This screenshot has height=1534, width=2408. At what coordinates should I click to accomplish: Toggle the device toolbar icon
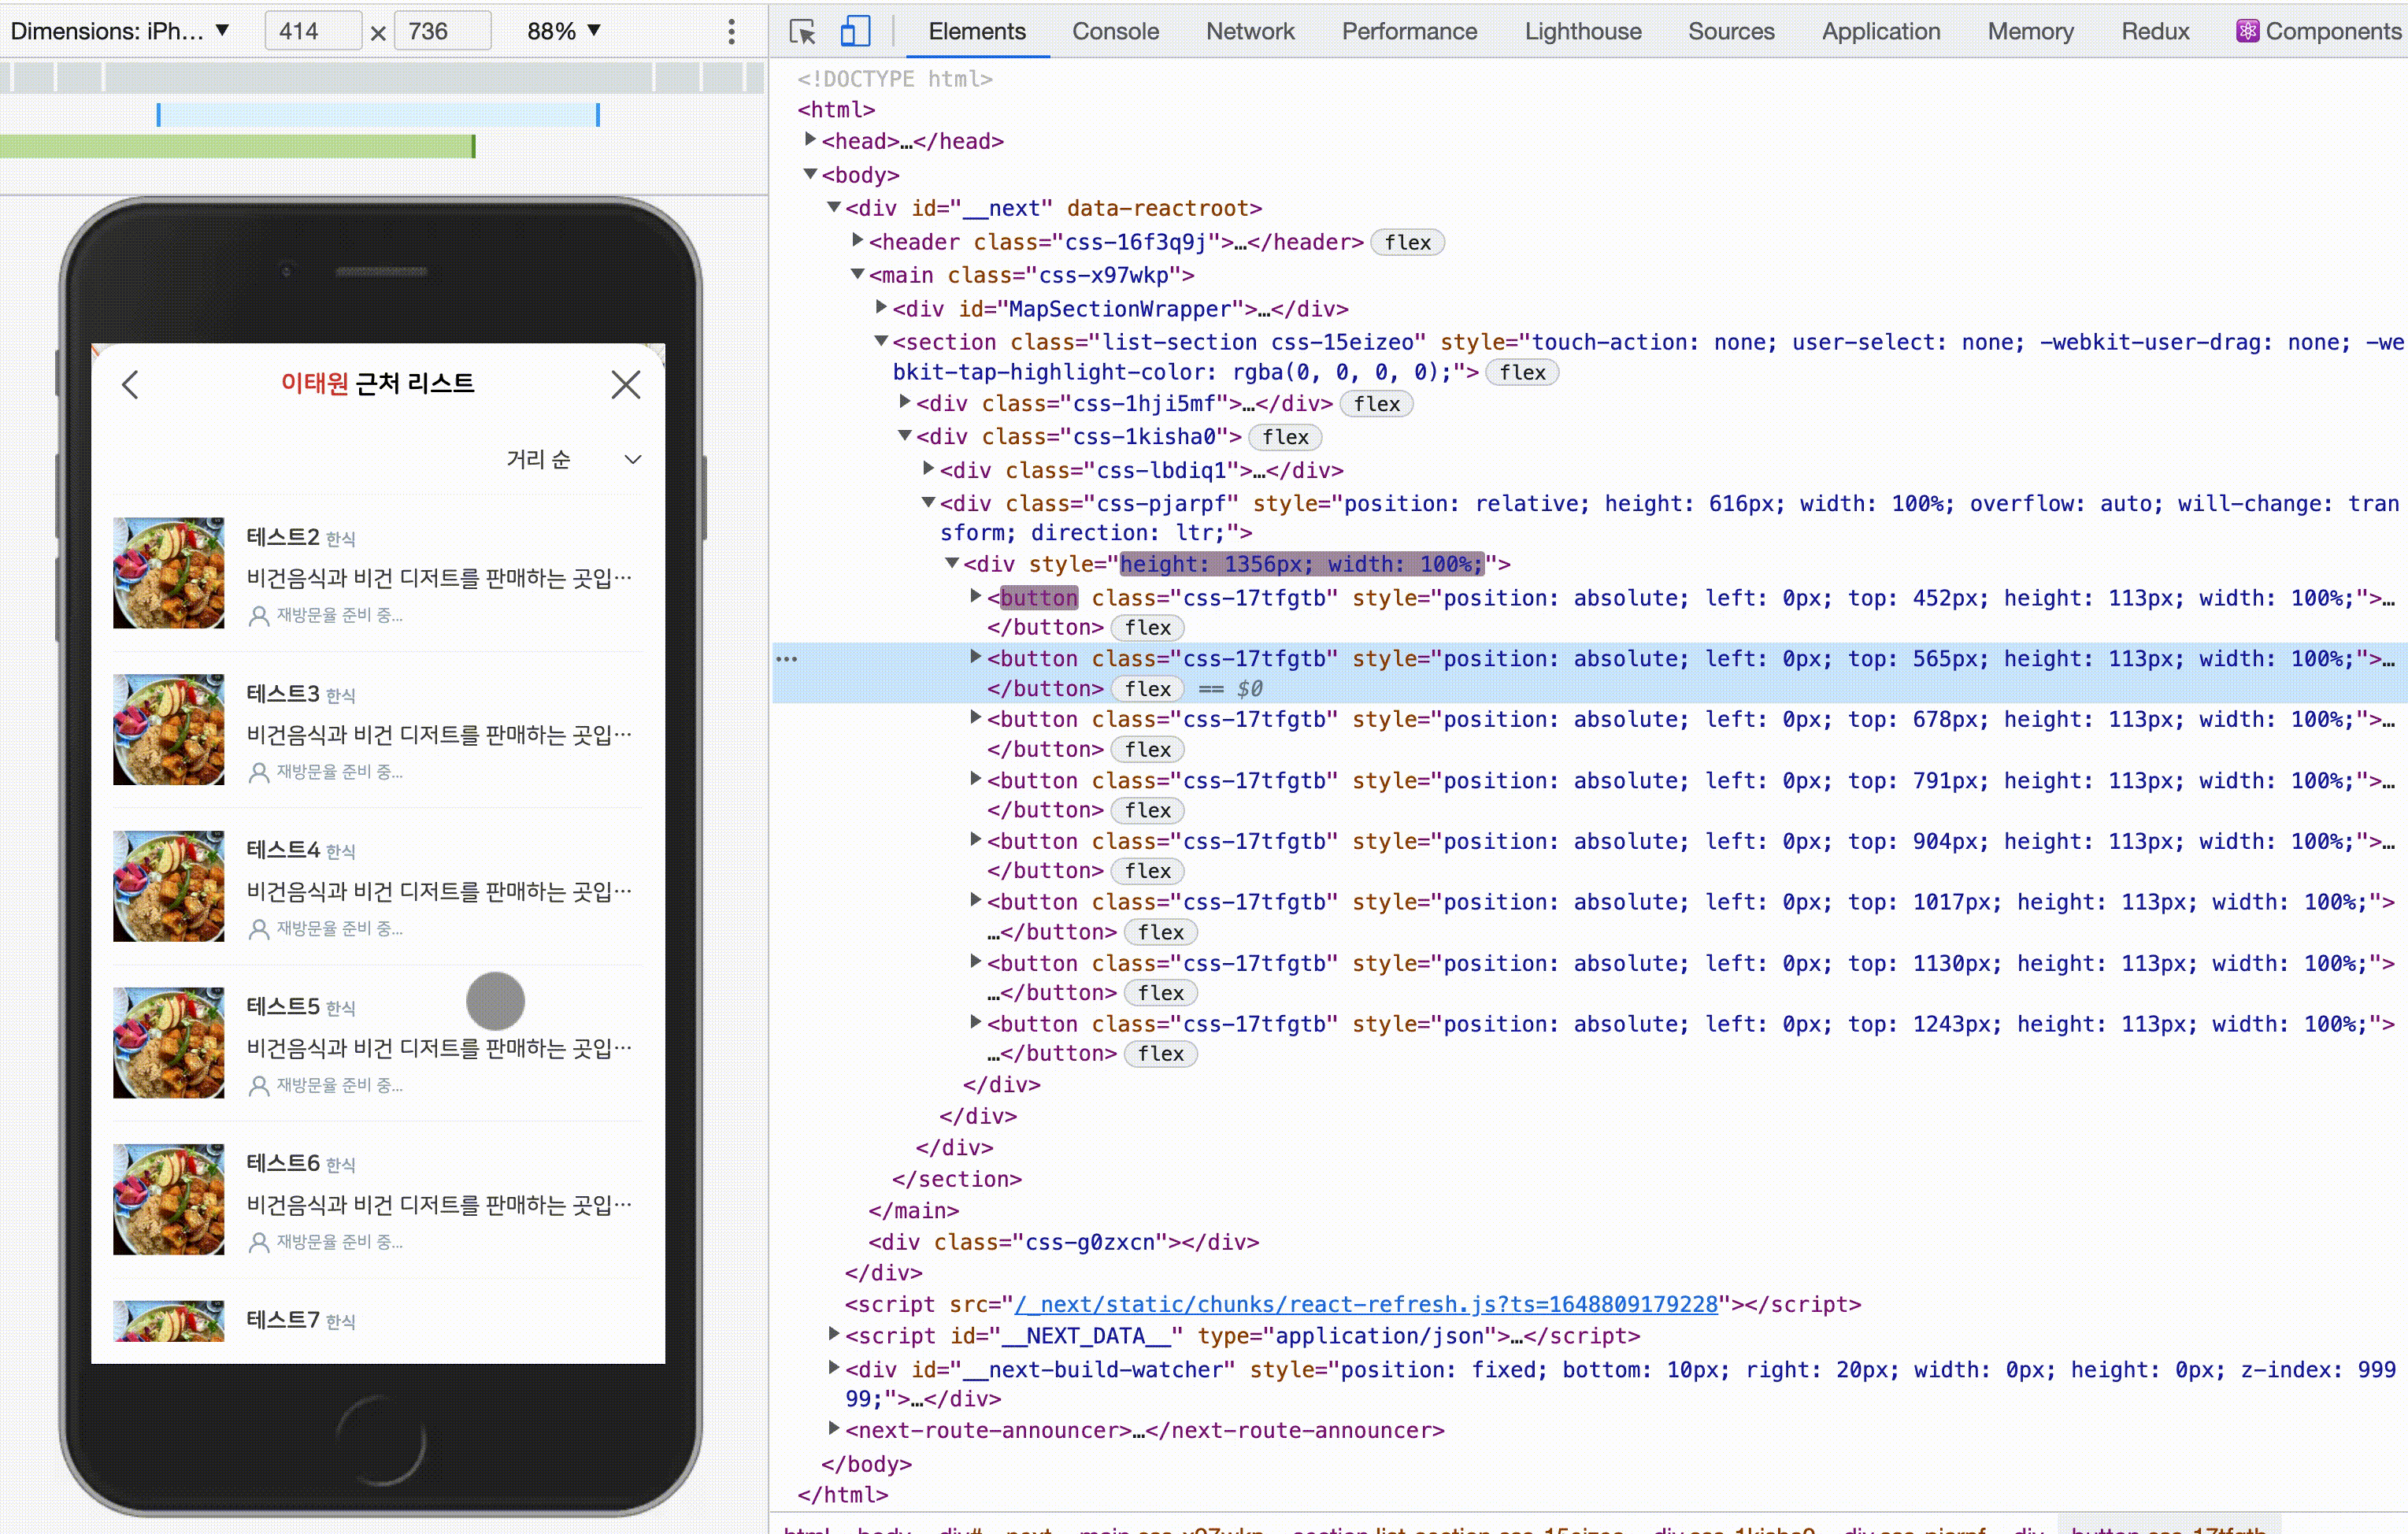[x=855, y=31]
